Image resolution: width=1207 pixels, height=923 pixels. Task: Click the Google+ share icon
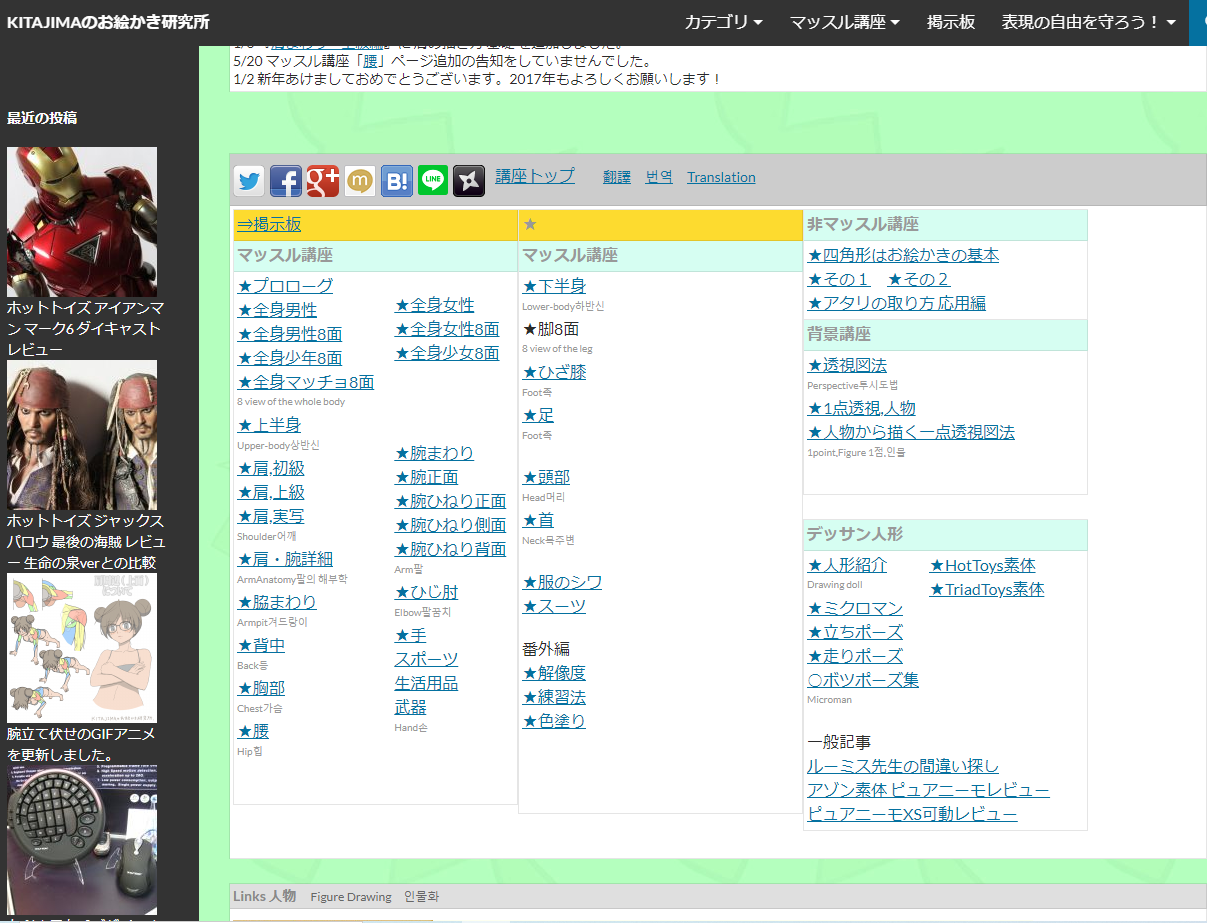click(323, 180)
